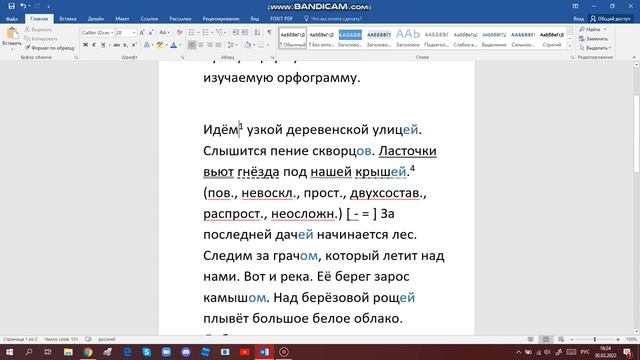Open the Рецензирование ribbon tab
Image resolution: width=640 pixels, height=360 pixels.
click(x=221, y=19)
